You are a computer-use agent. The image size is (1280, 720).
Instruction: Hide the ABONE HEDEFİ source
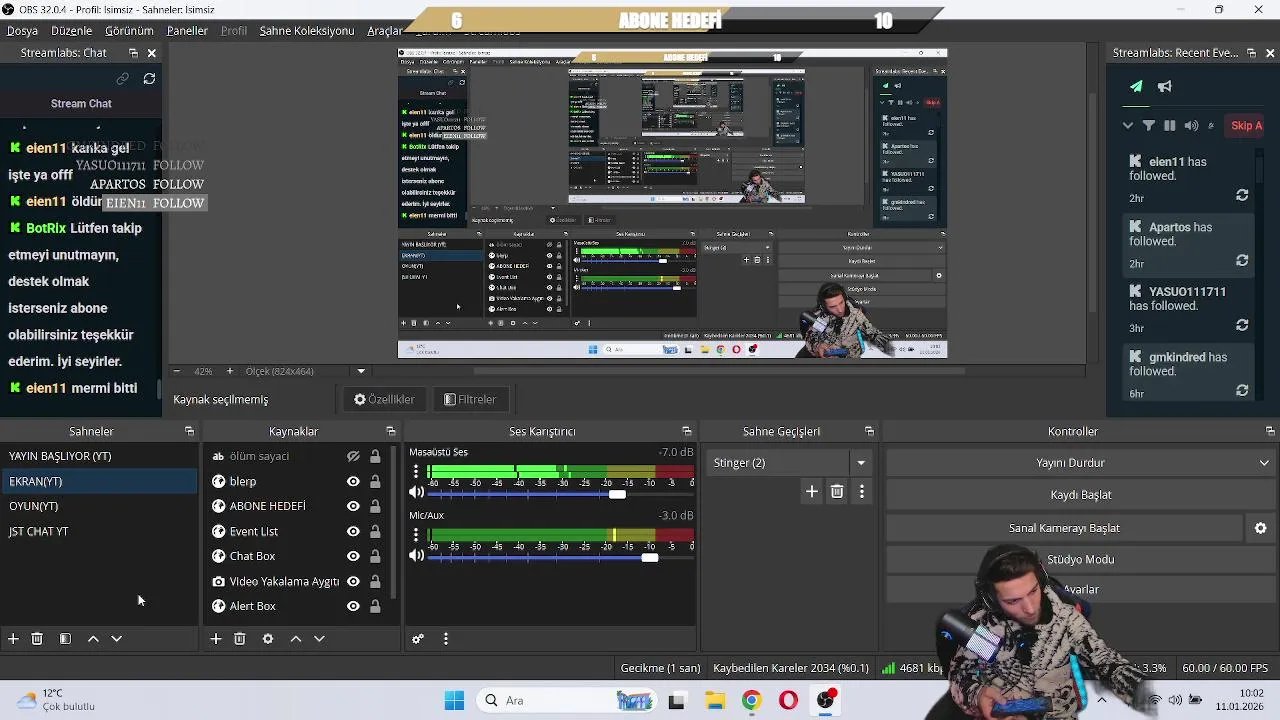353,506
